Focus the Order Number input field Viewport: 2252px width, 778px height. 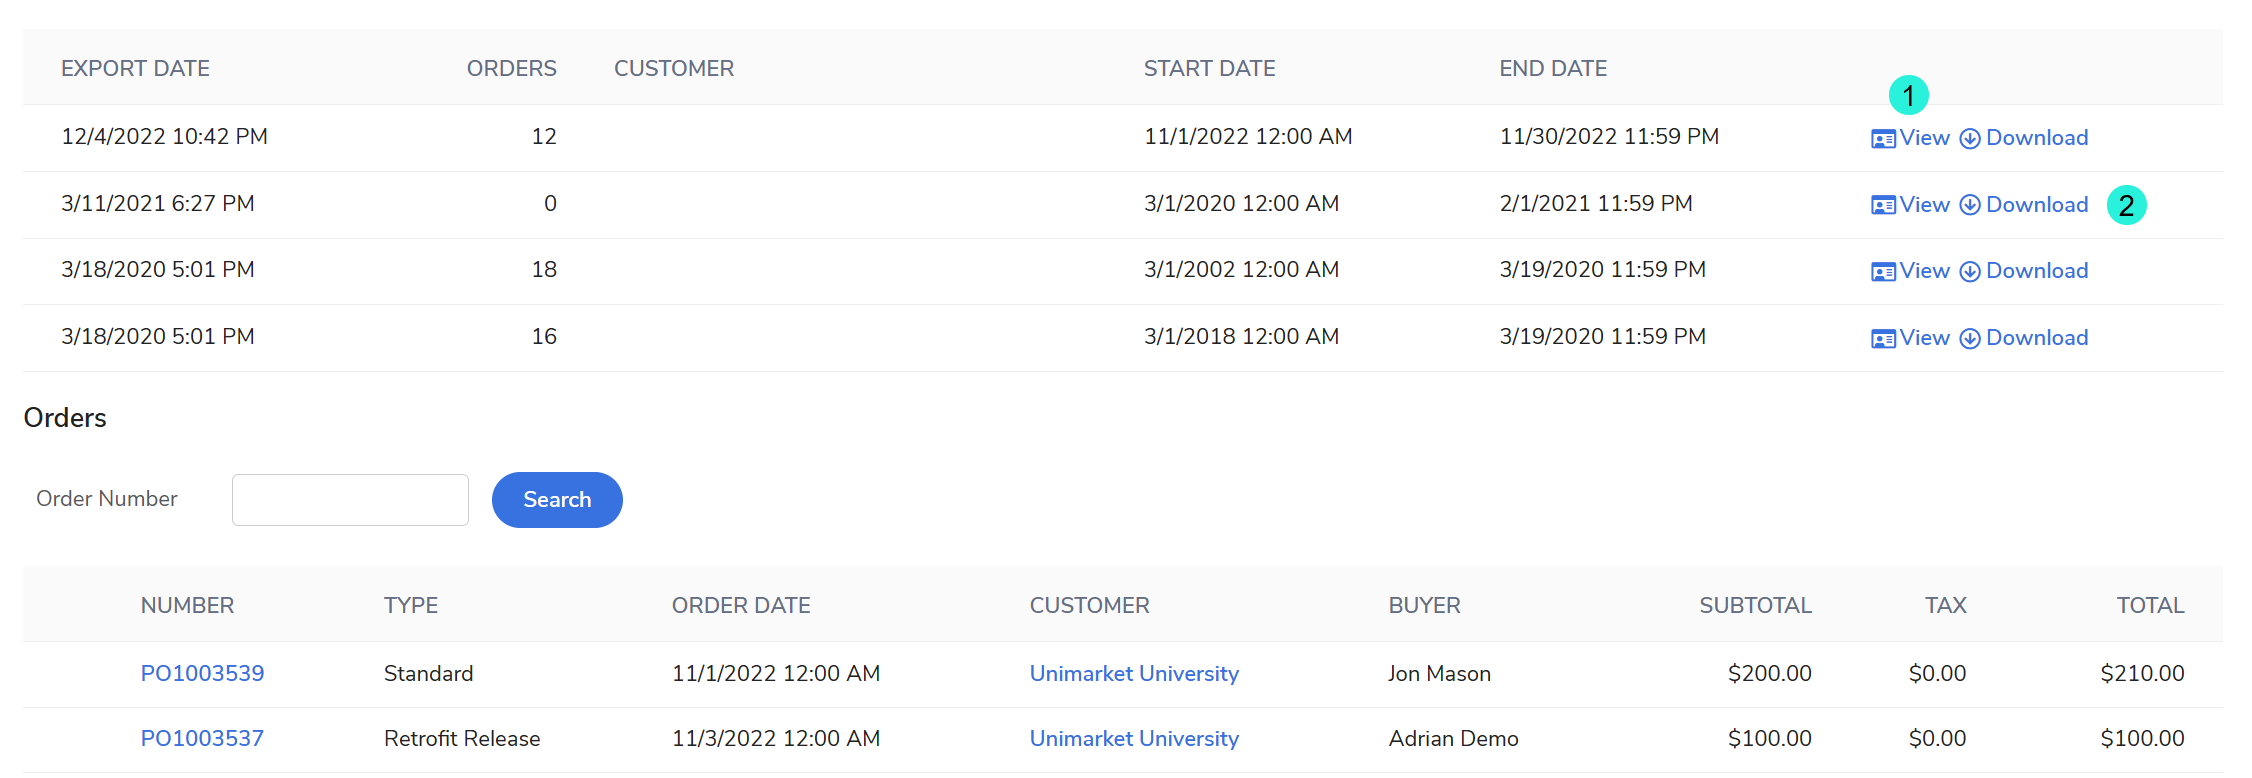(x=350, y=500)
